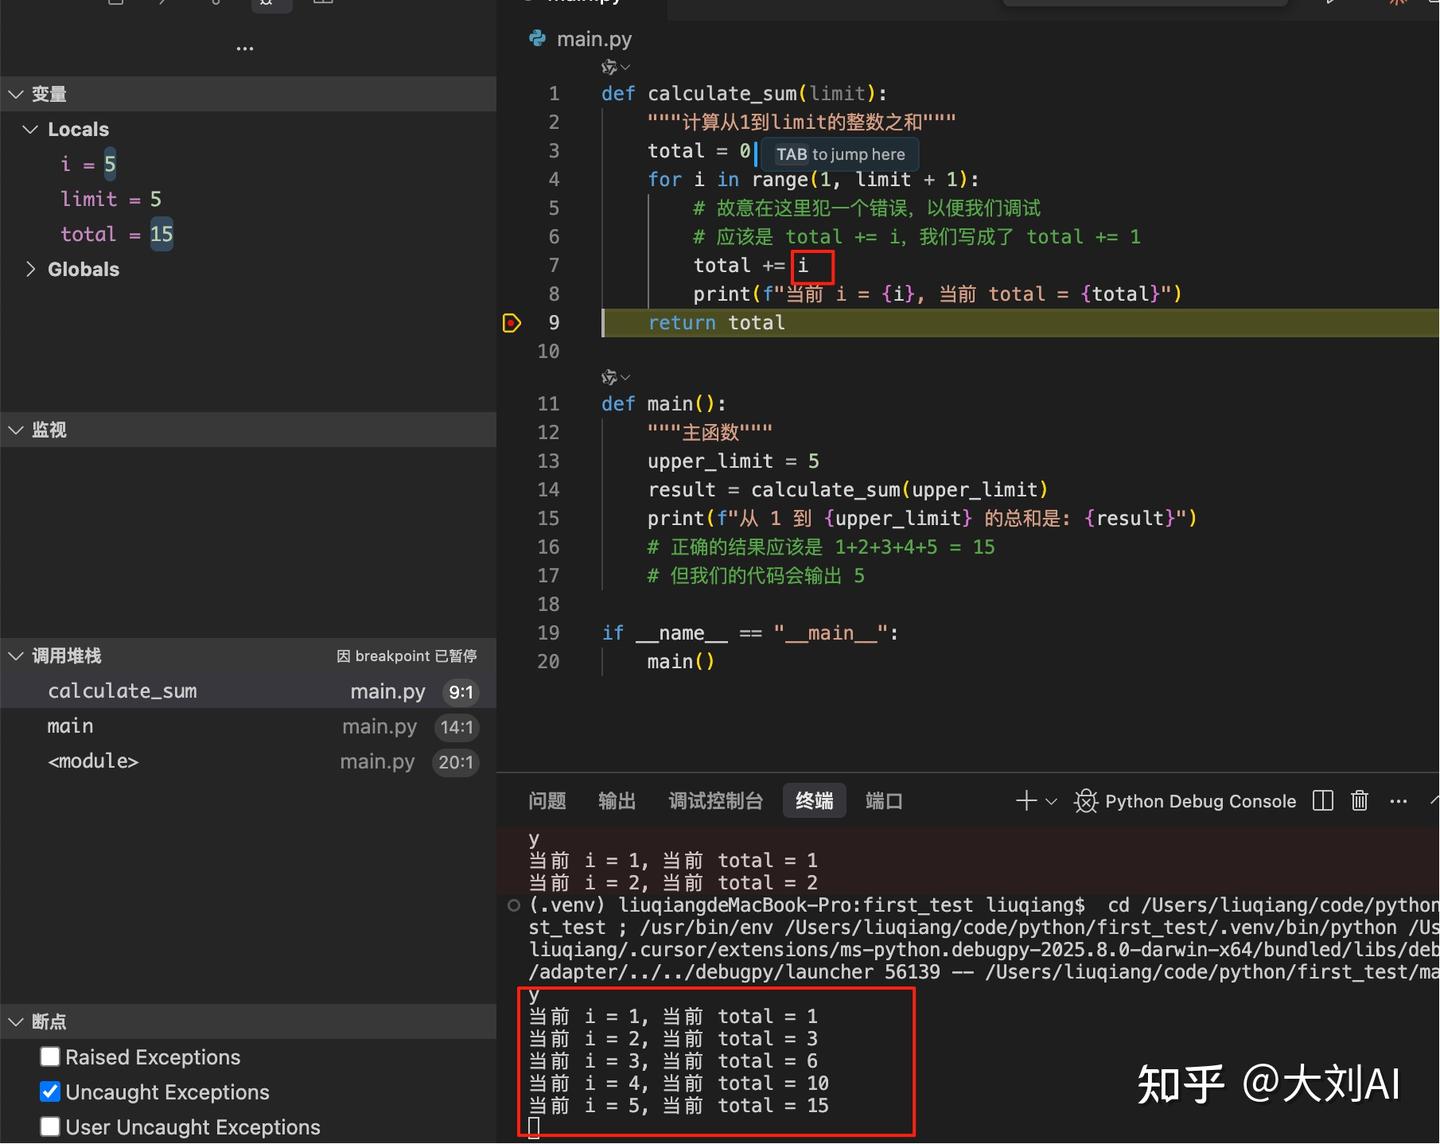Switch to the 调试控制台 panel tab
1440x1144 pixels.
(x=716, y=800)
